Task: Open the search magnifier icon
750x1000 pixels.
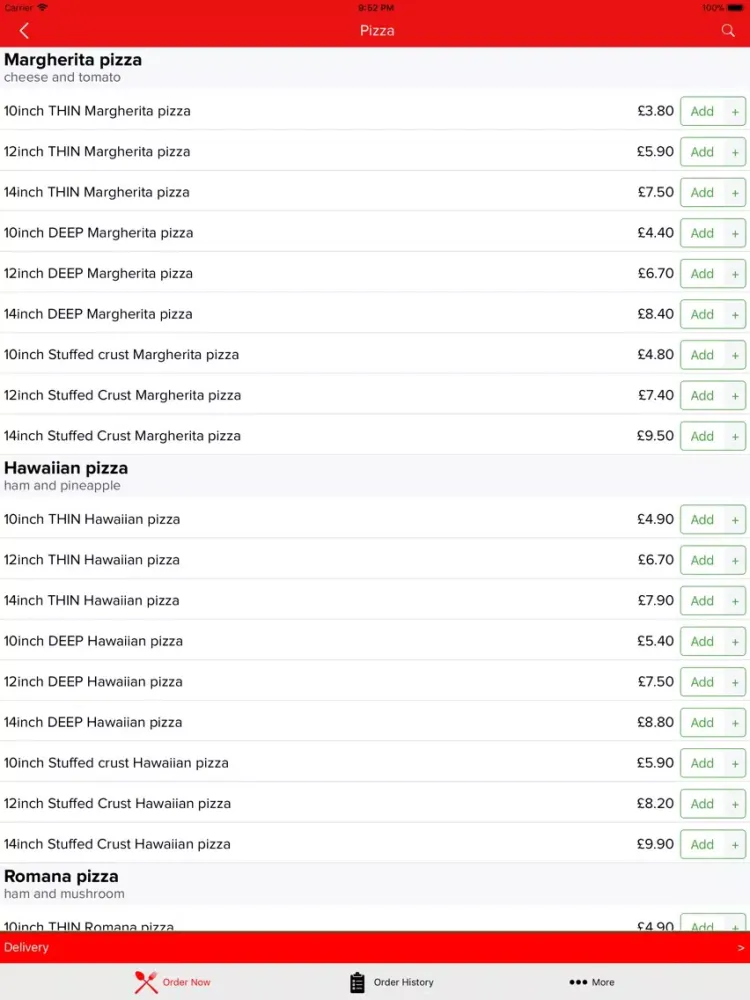Action: coord(728,31)
